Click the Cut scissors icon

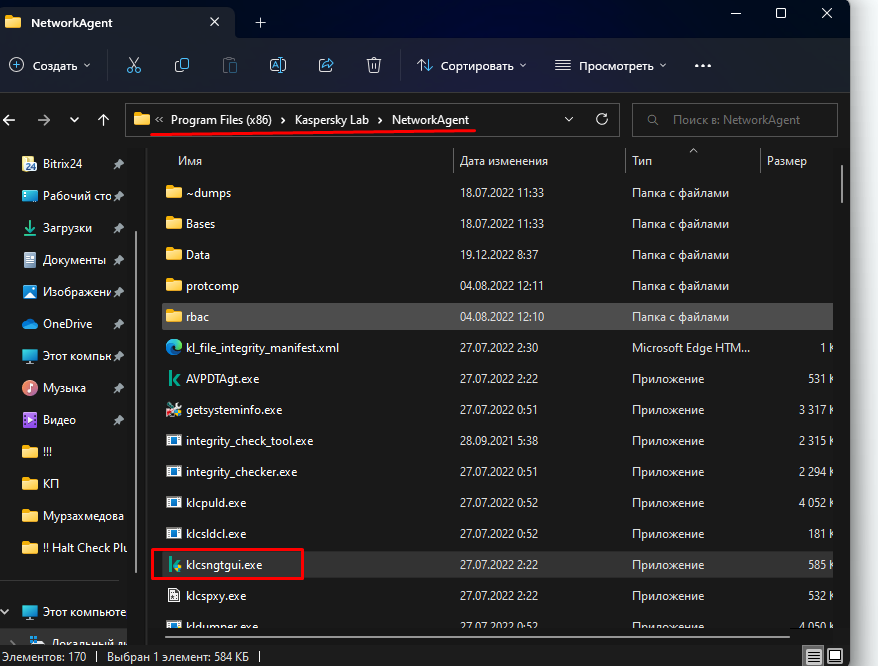pyautogui.click(x=134, y=66)
